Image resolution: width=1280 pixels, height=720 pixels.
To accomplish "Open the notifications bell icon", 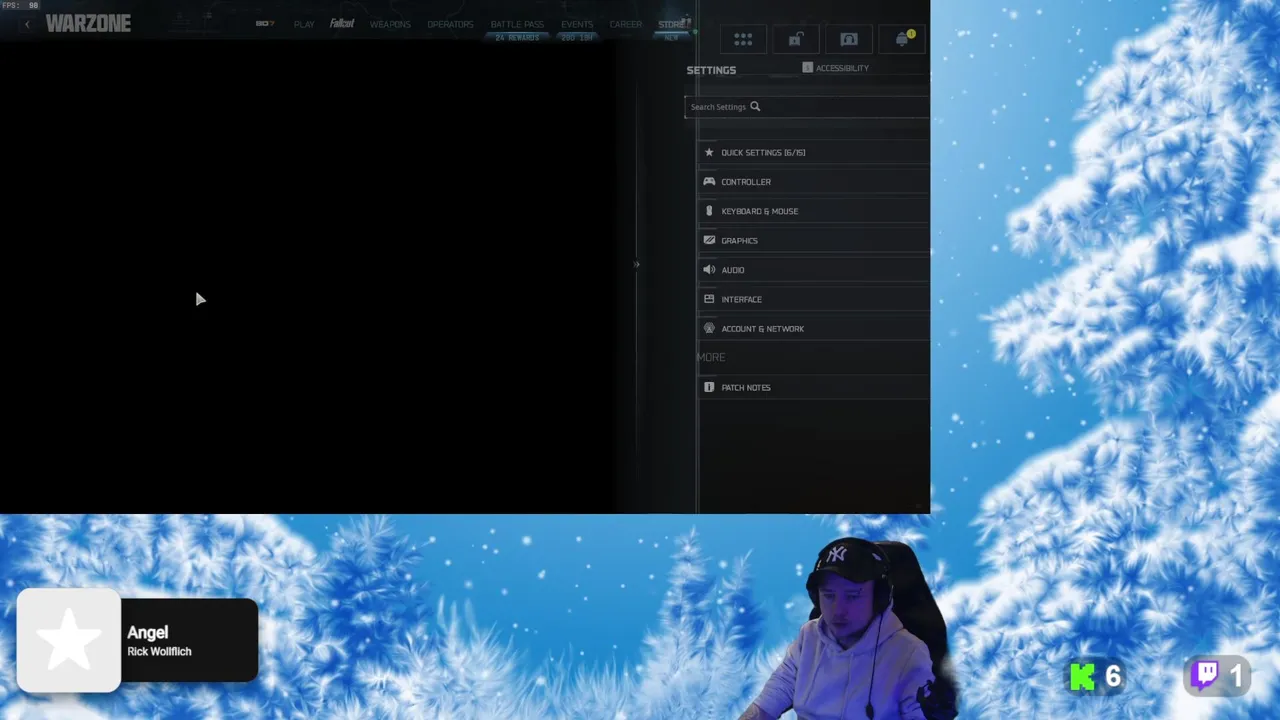I will point(902,39).
